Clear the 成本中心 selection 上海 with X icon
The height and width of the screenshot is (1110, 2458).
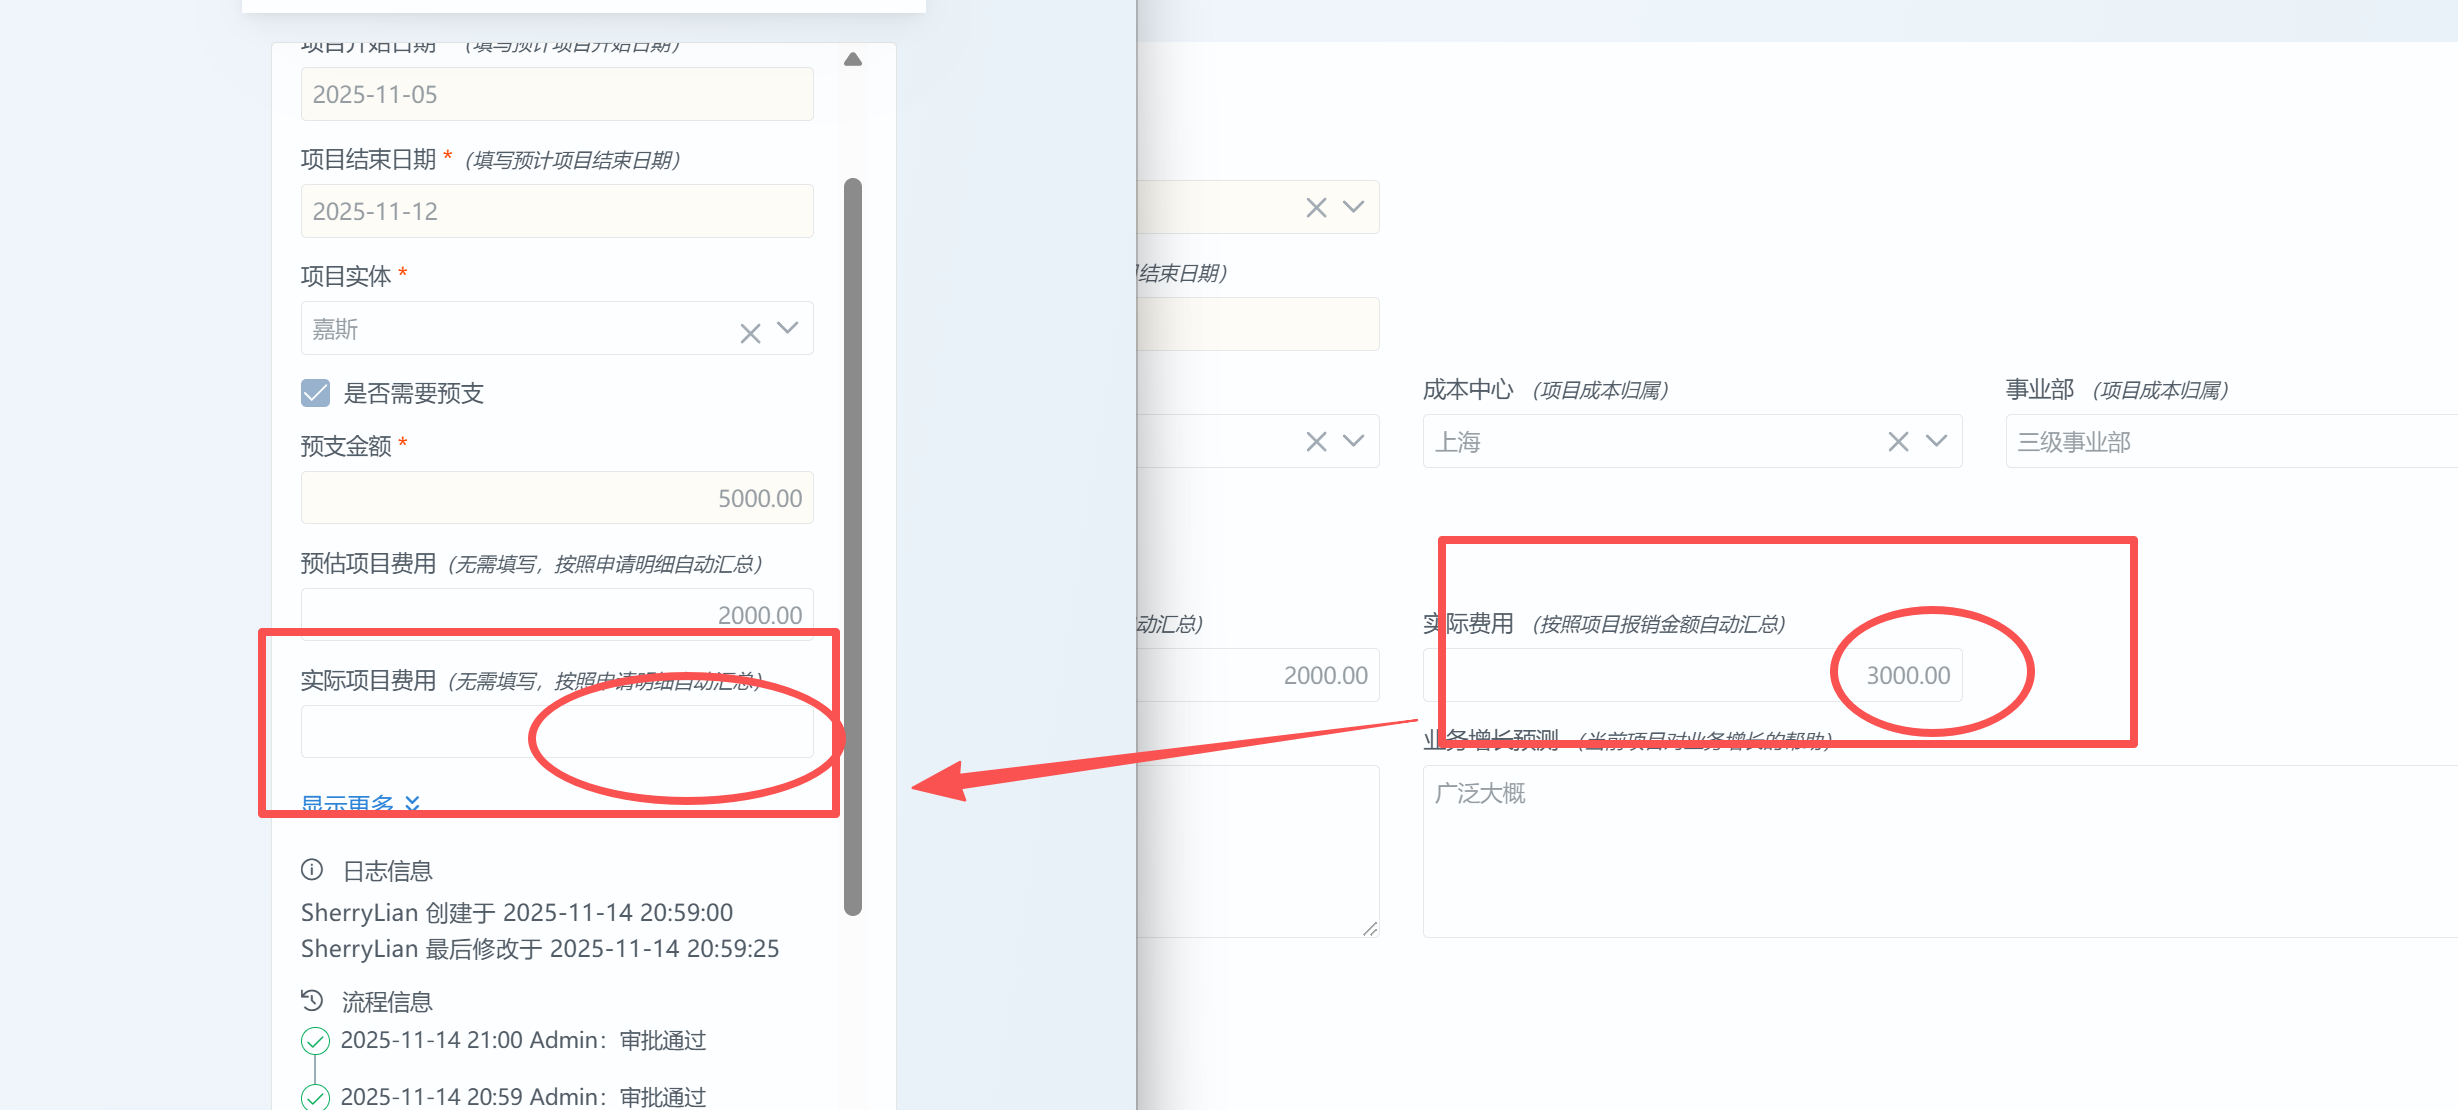click(x=1898, y=441)
